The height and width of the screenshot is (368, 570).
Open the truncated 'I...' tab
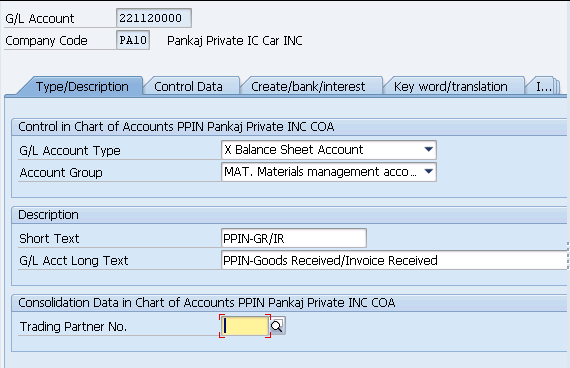click(x=542, y=87)
